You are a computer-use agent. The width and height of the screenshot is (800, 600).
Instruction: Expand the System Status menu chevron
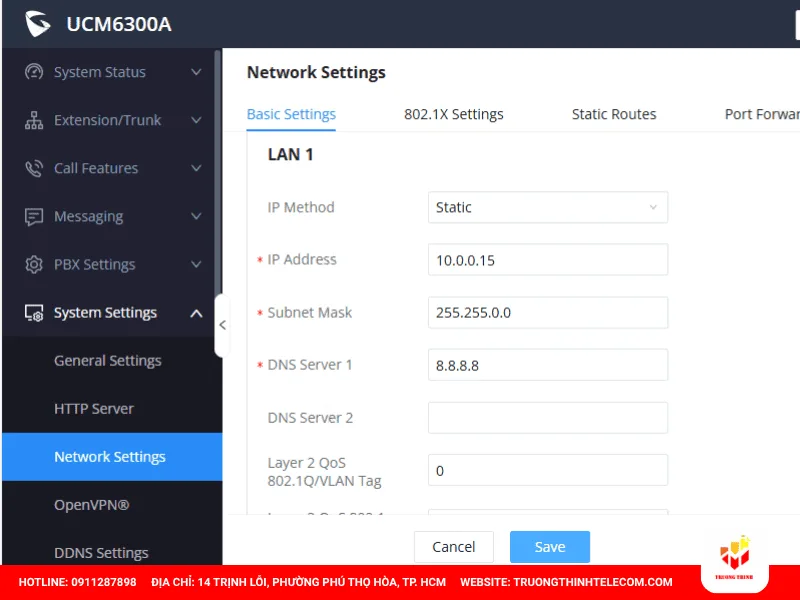point(196,72)
